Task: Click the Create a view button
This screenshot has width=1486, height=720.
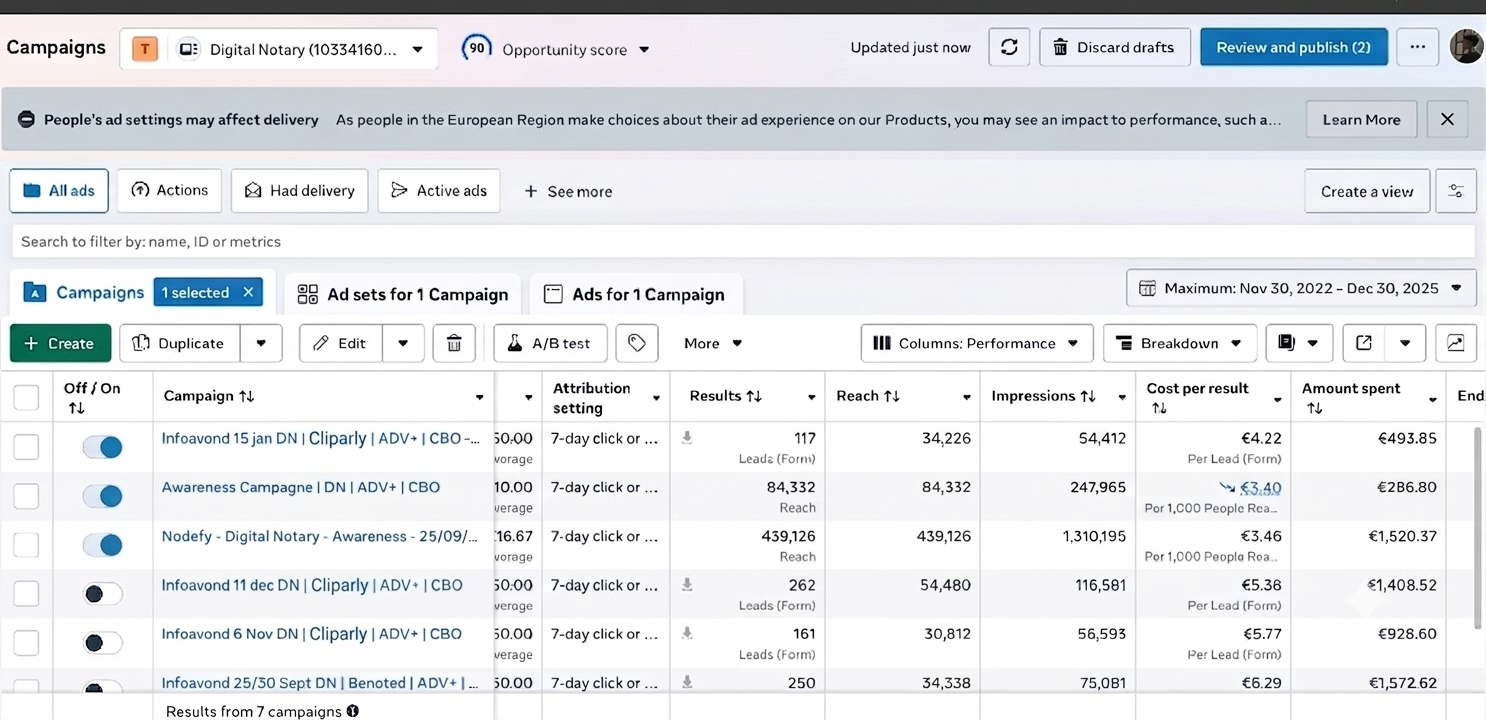Action: click(x=1366, y=191)
